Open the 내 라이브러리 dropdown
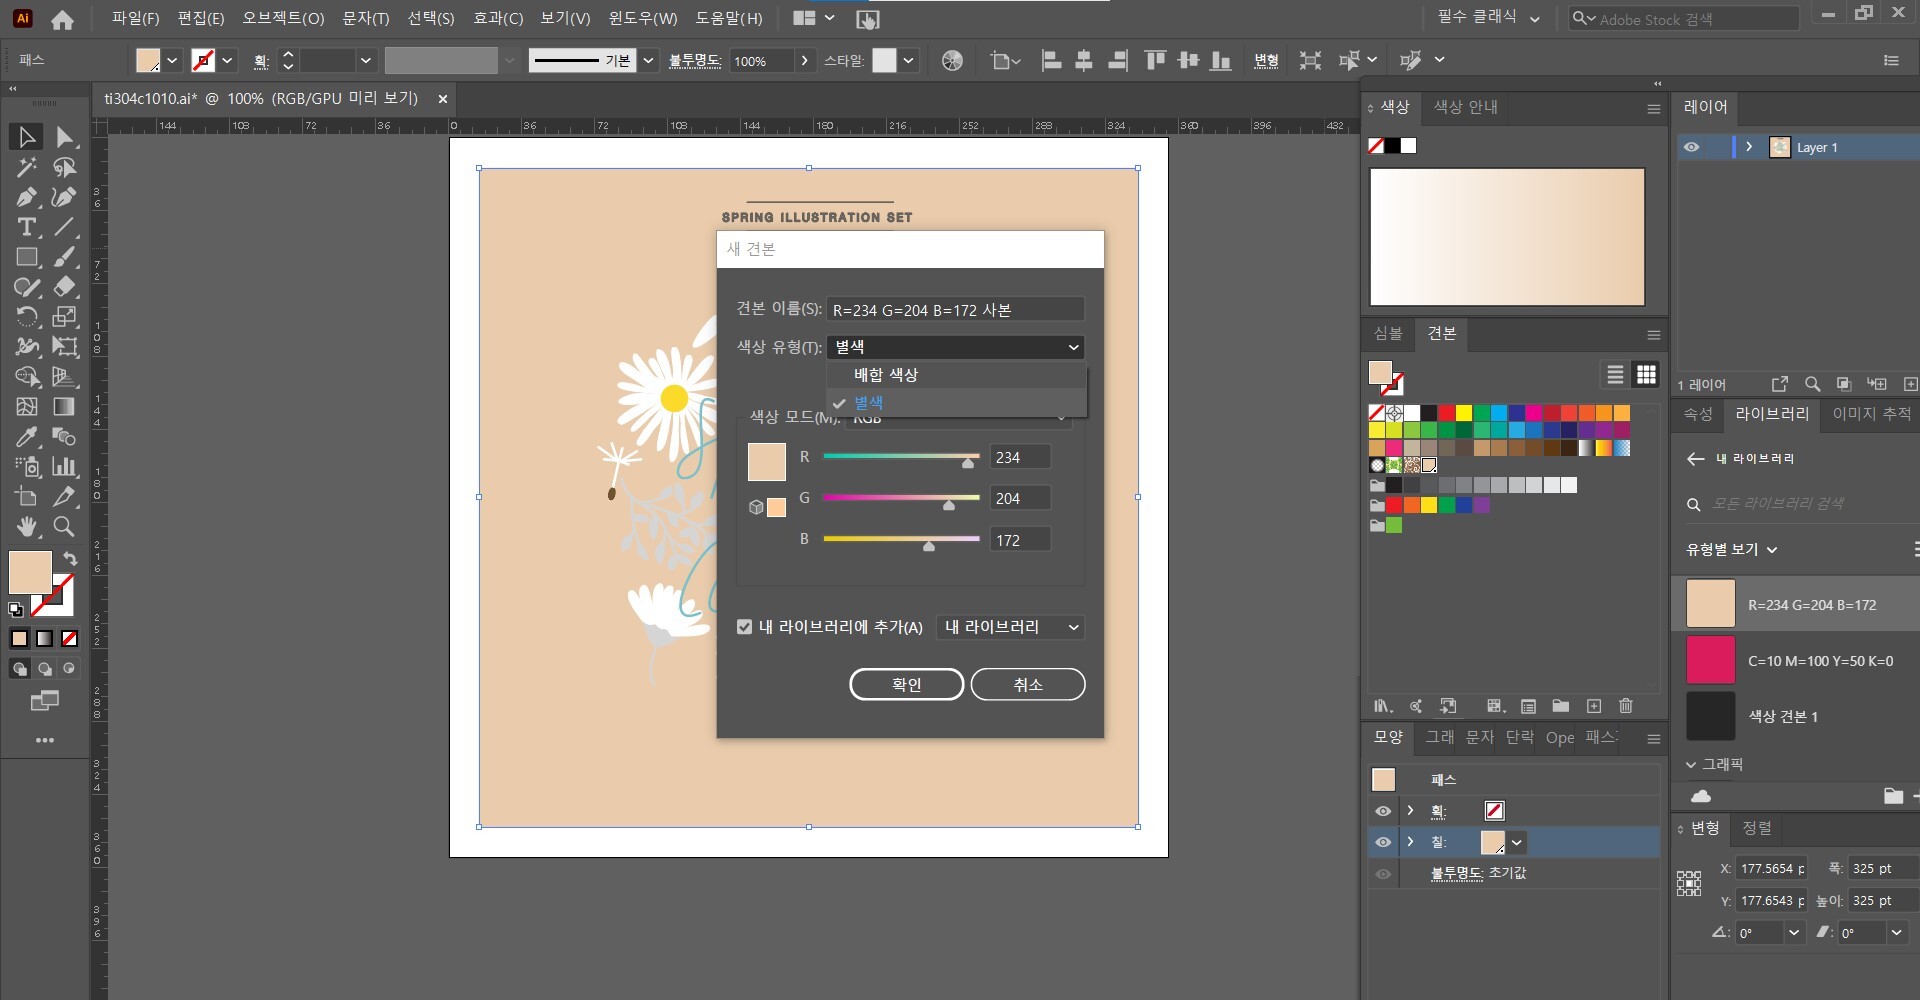The height and width of the screenshot is (1000, 1920). [1011, 627]
